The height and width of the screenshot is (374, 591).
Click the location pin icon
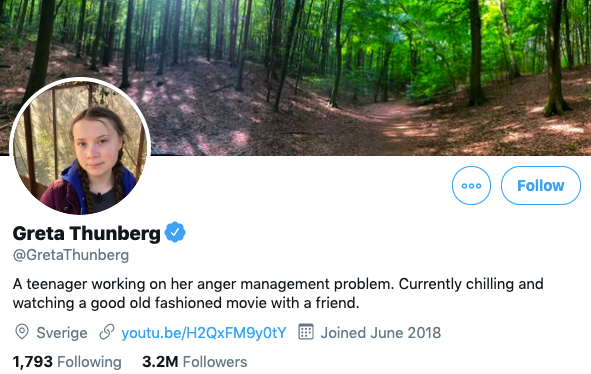click(22, 332)
